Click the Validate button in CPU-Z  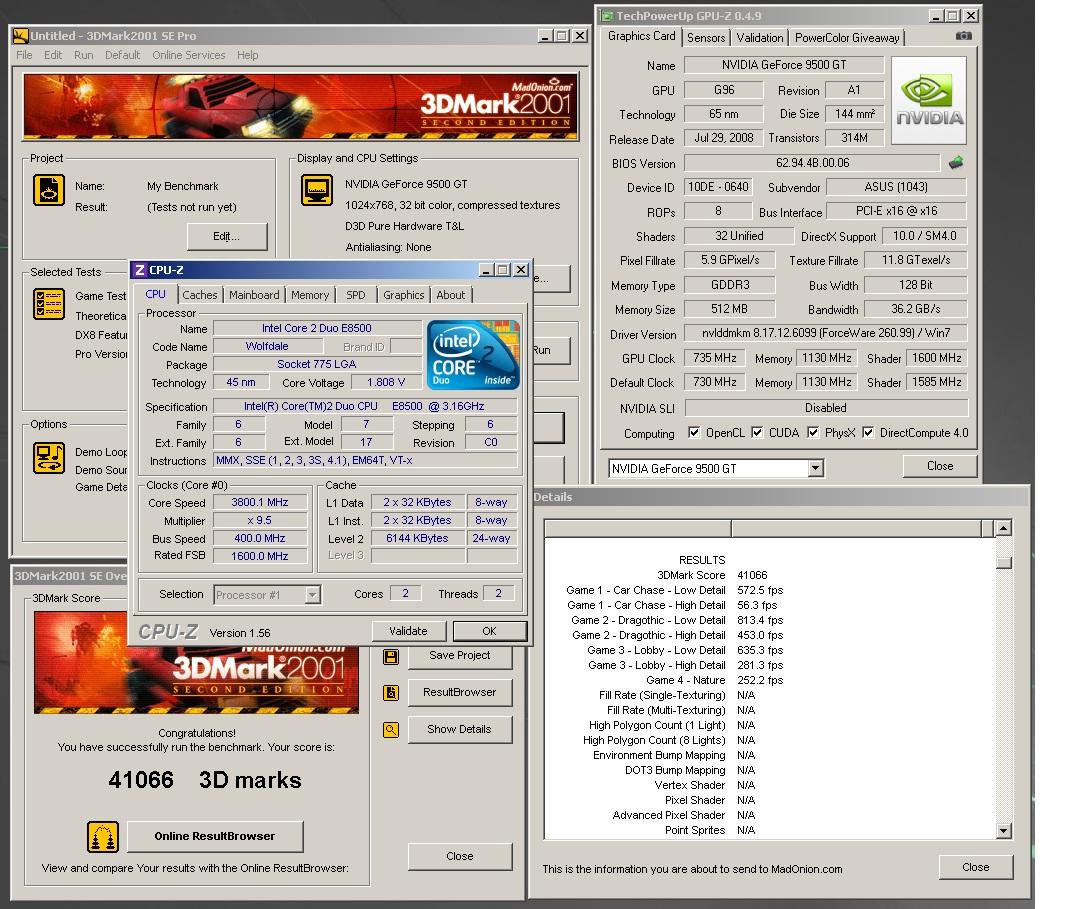pyautogui.click(x=408, y=631)
